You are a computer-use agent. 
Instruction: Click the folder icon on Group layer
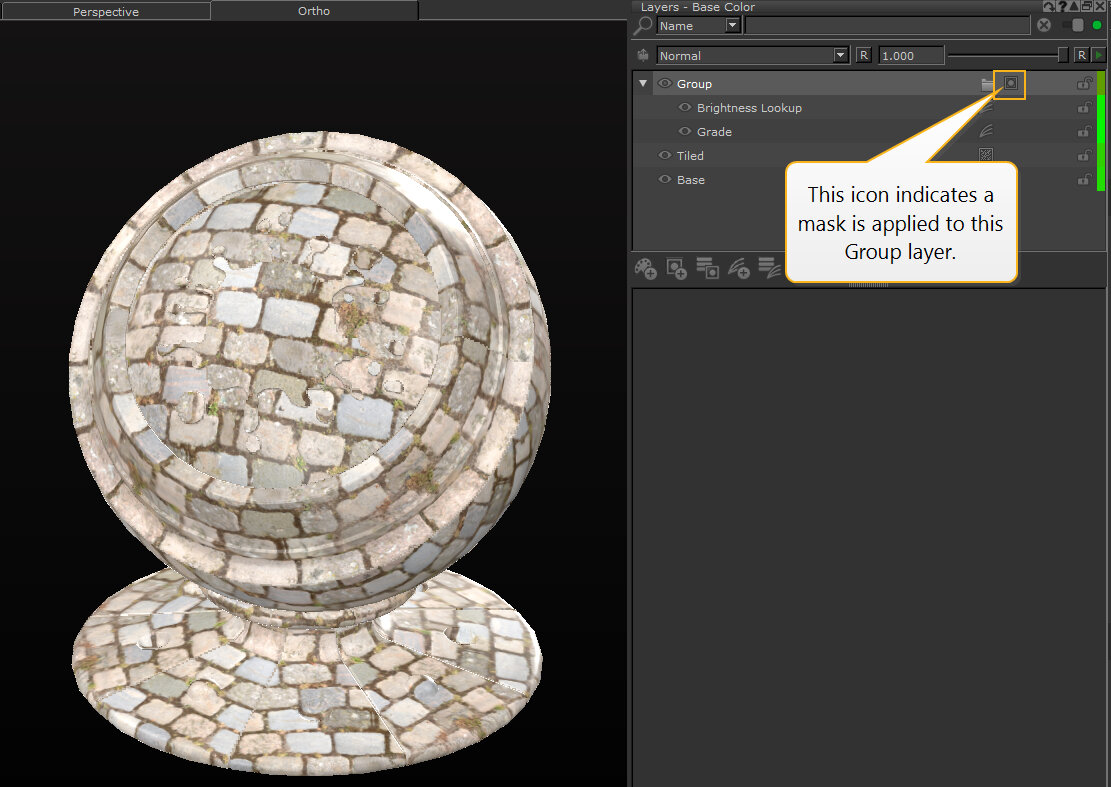(988, 84)
